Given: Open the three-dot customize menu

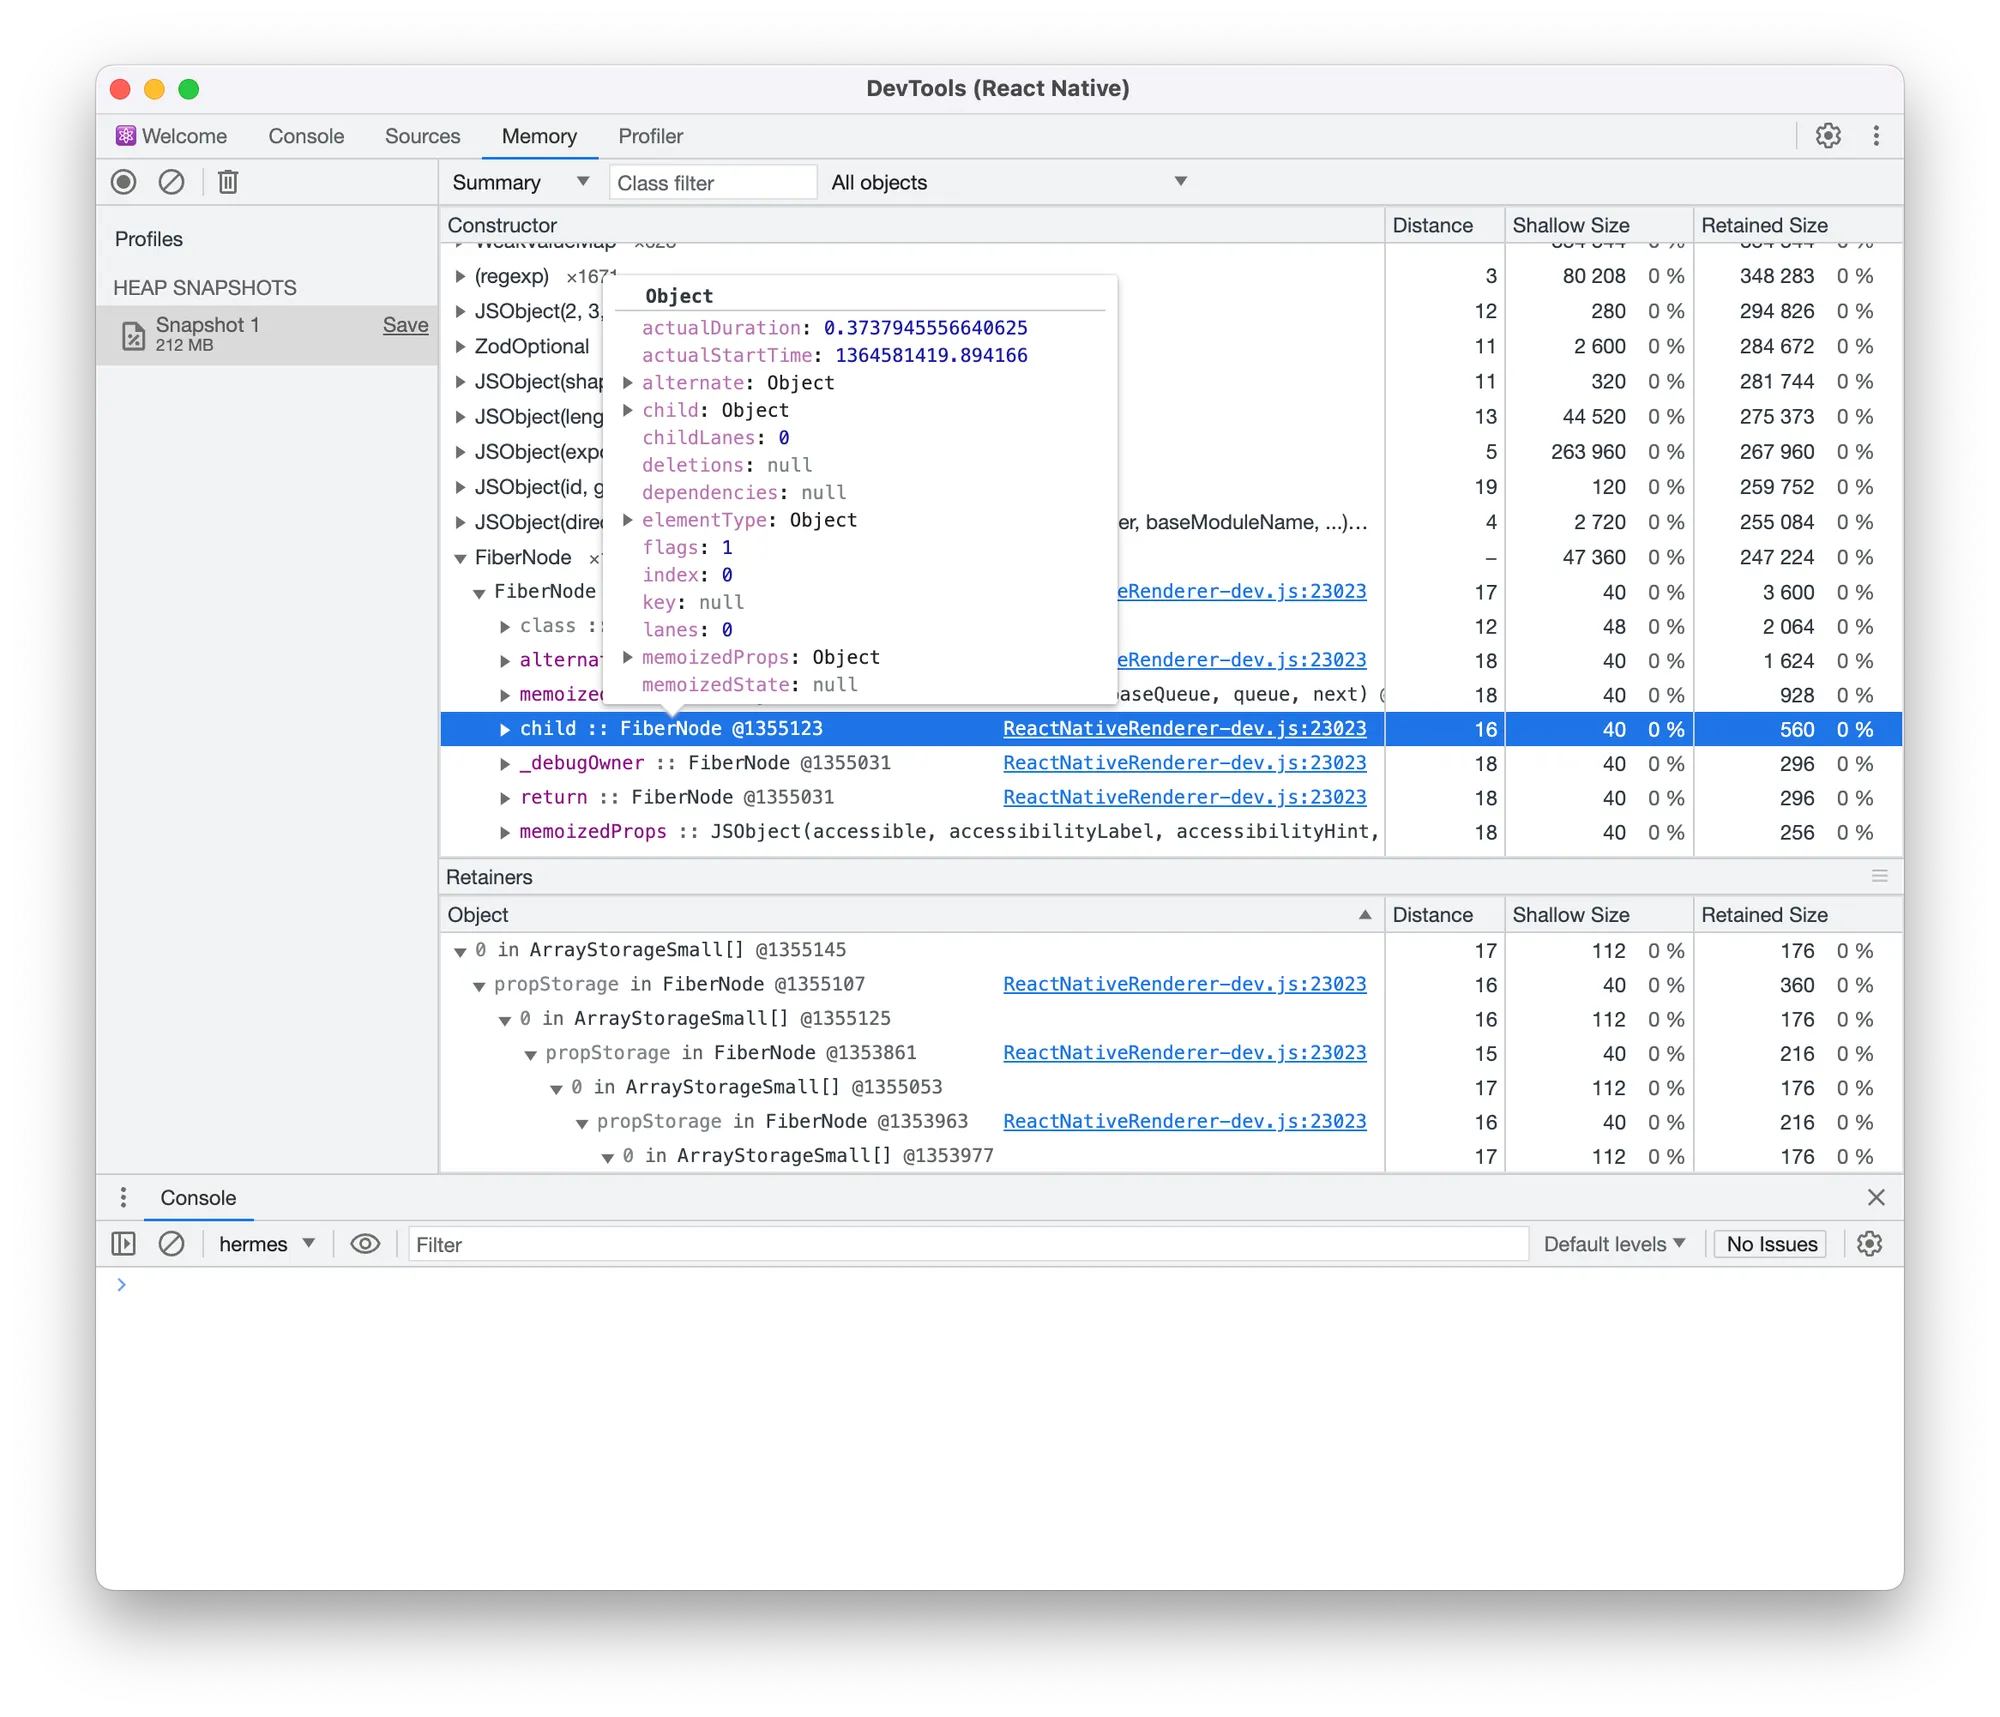Looking at the screenshot, I should [x=1876, y=136].
